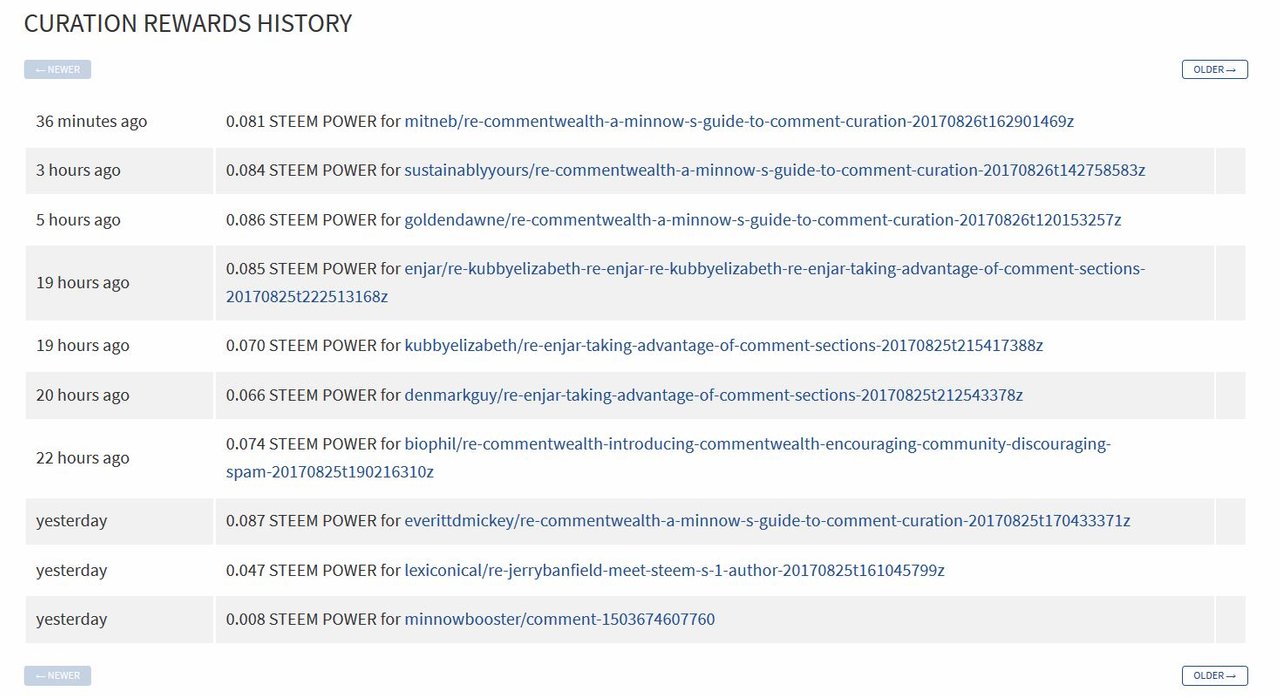Screen dimensions: 1280x697
Task: Open the denmarkguy re-enjar comment link
Action: [713, 395]
